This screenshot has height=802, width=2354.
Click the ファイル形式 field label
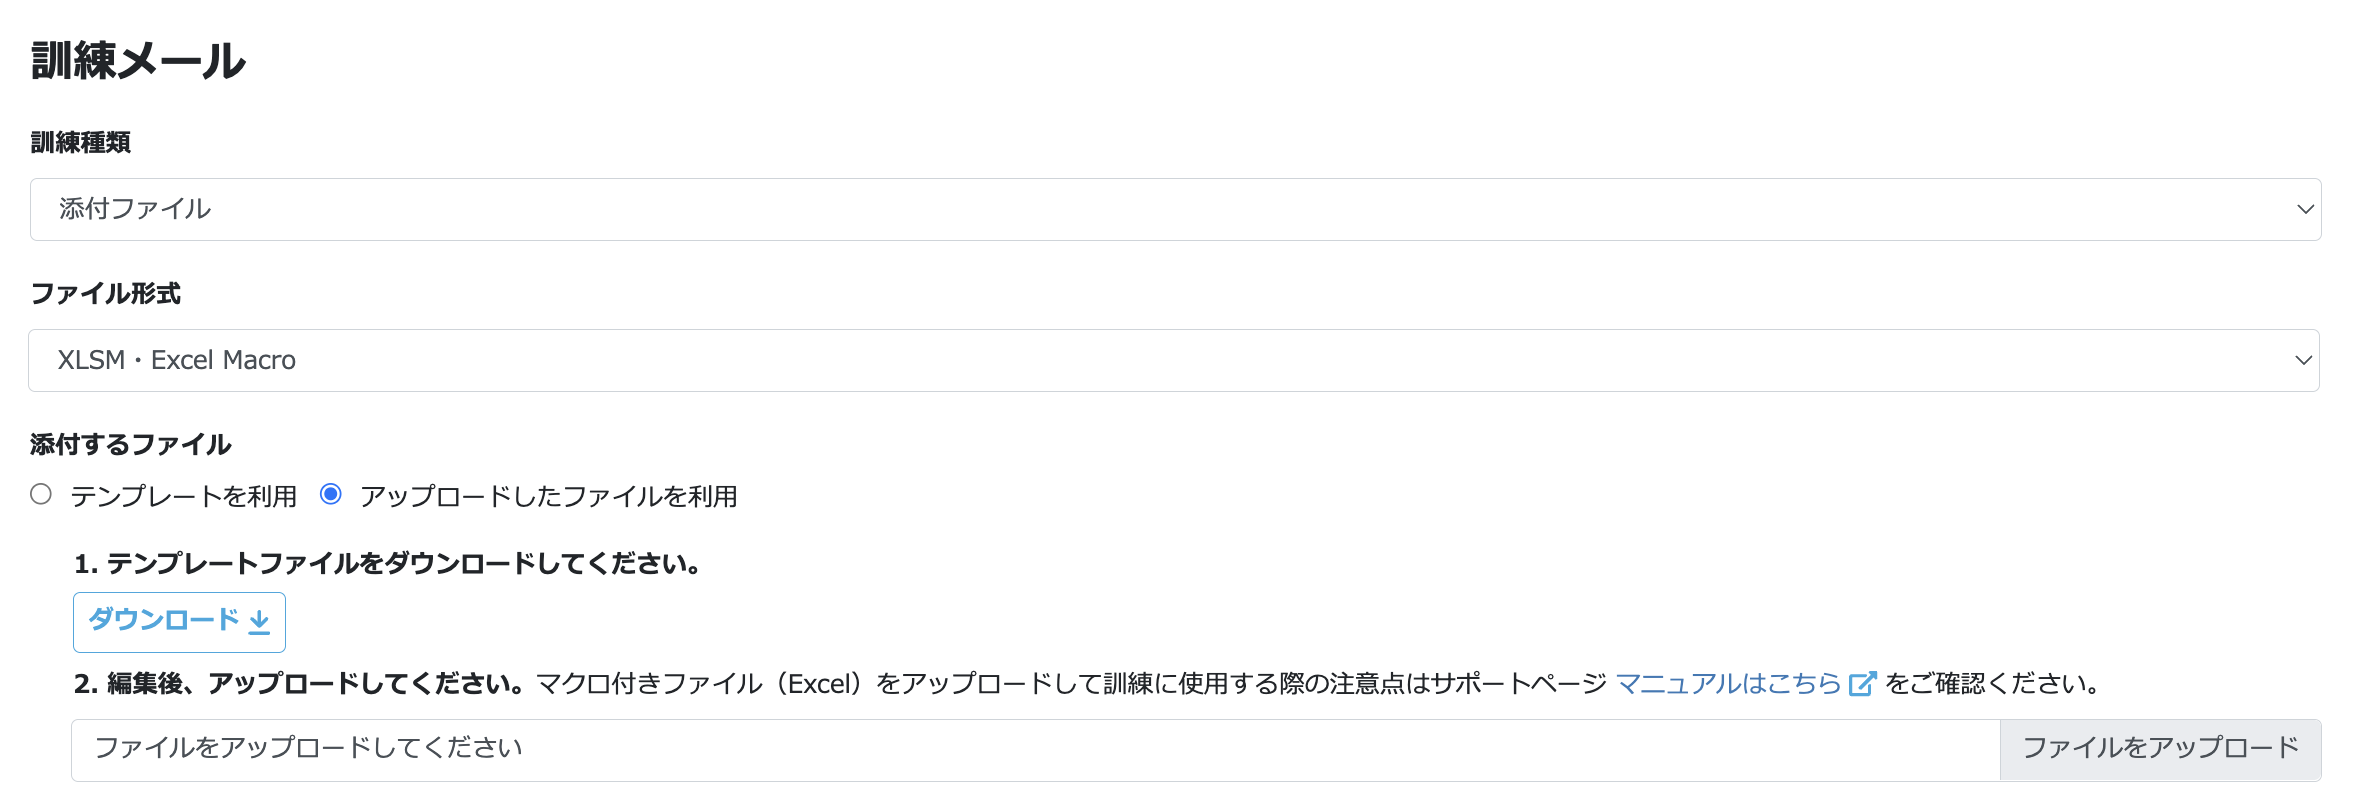coord(106,293)
